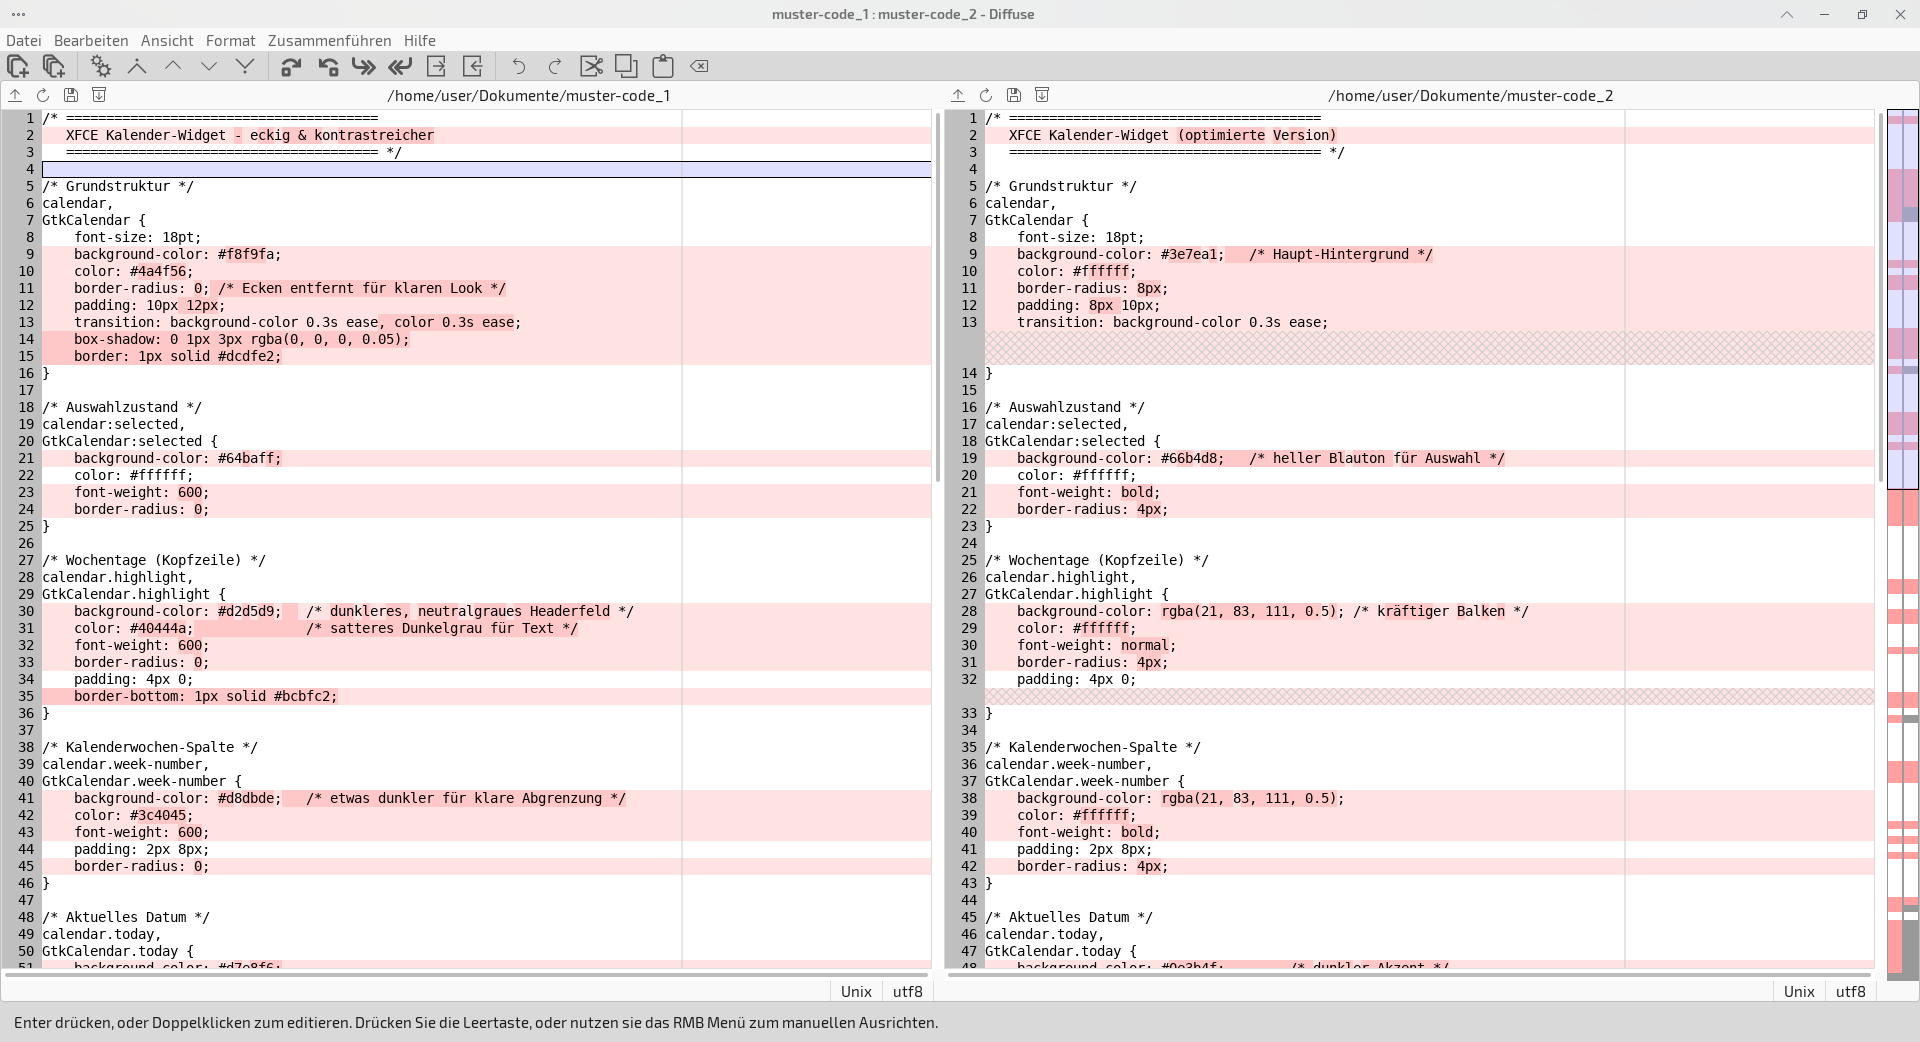Expand the Format menu
Screen dimensions: 1920x1042
pos(230,41)
